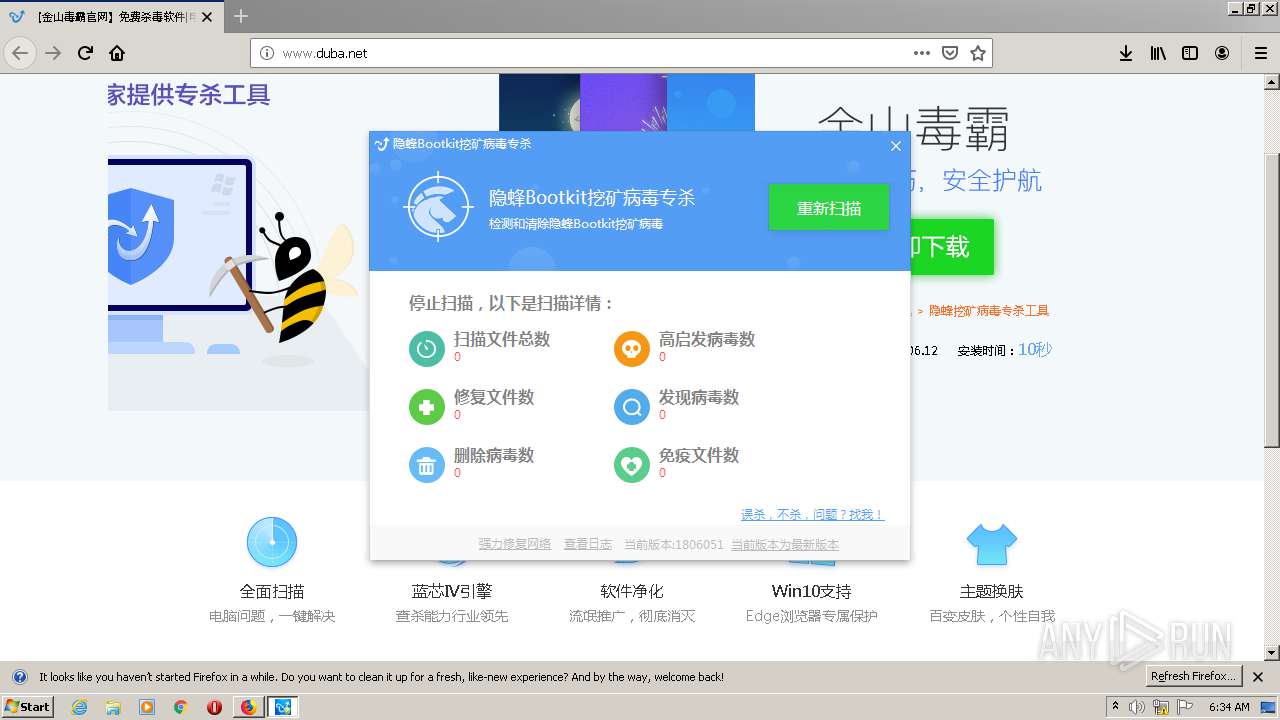Screen dimensions: 1280x720
Task: Click the 软件净化 feature text
Action: coord(631,591)
